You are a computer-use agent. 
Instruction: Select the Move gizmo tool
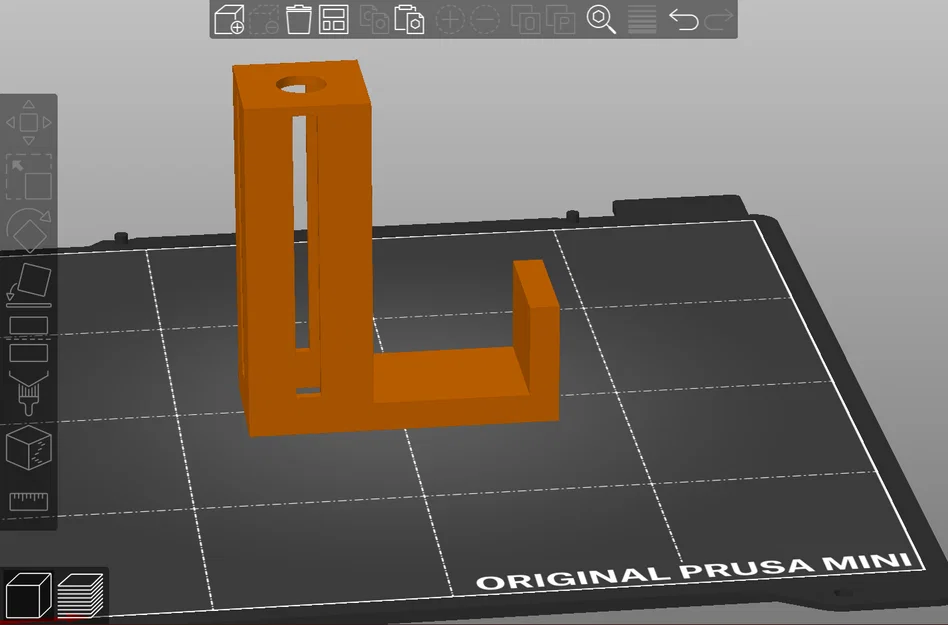(28, 123)
